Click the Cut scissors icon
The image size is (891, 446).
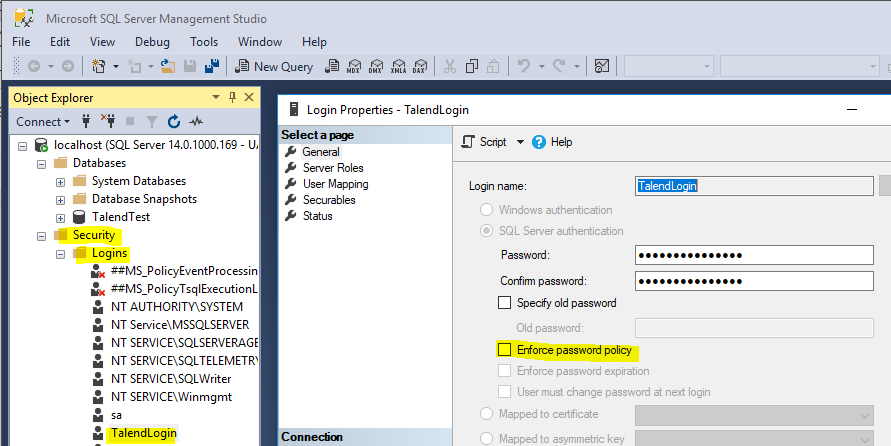(x=450, y=66)
